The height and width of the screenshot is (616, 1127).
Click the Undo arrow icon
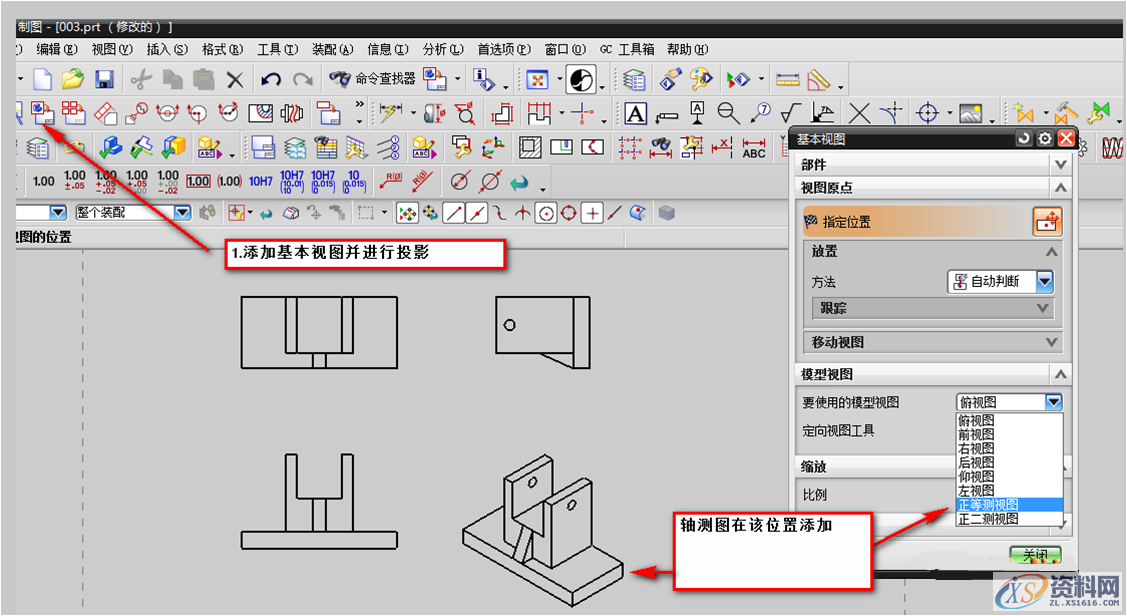(x=272, y=79)
